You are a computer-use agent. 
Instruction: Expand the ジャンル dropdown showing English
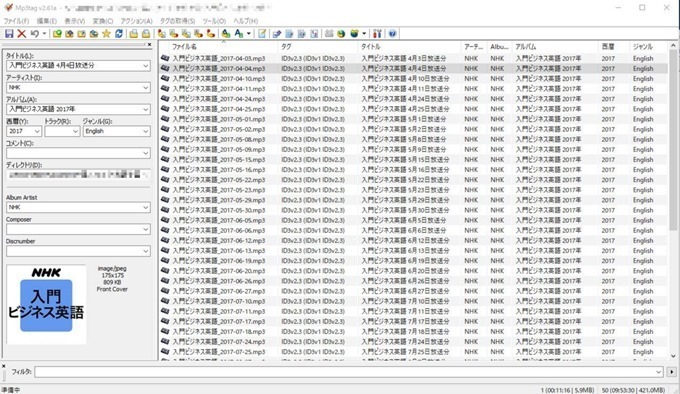(146, 131)
